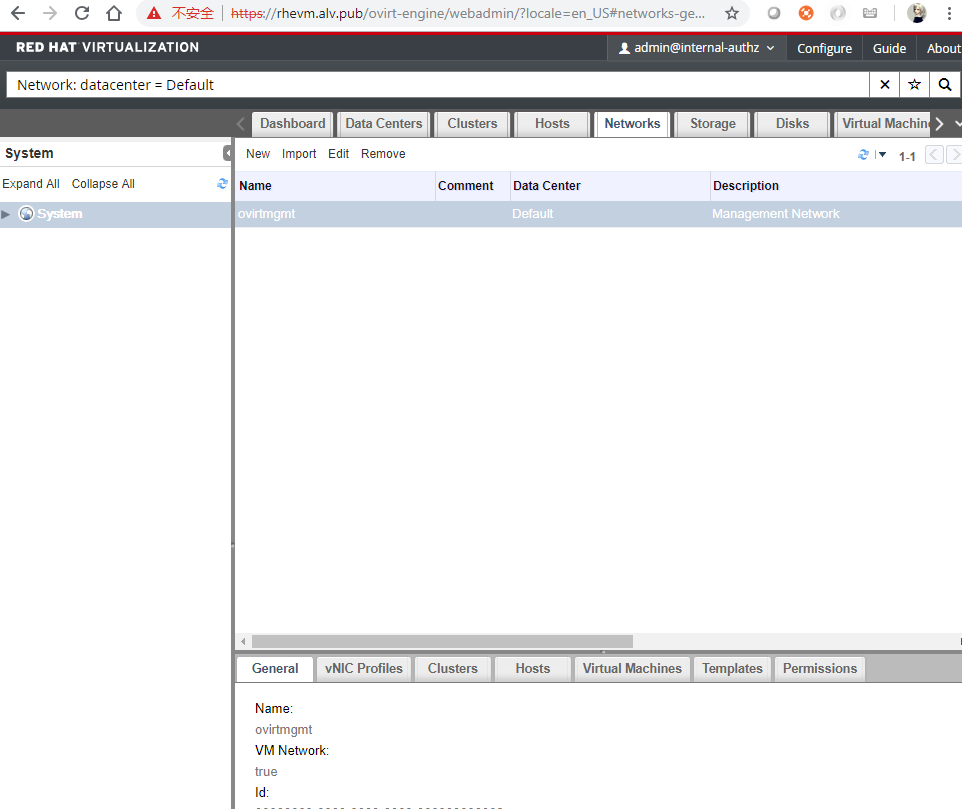This screenshot has height=809, width=962.
Task: Go forward using browser forward arrow
Action: [x=50, y=13]
